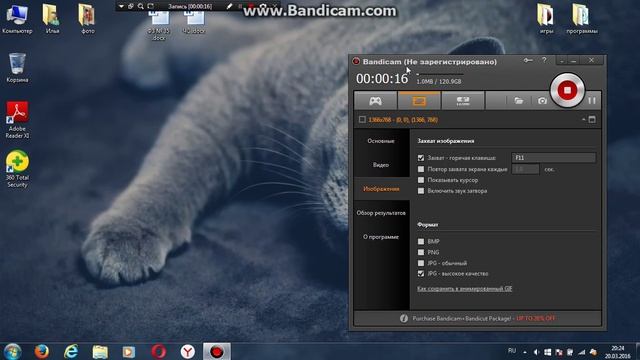Open the Основные settings tab

point(381,141)
